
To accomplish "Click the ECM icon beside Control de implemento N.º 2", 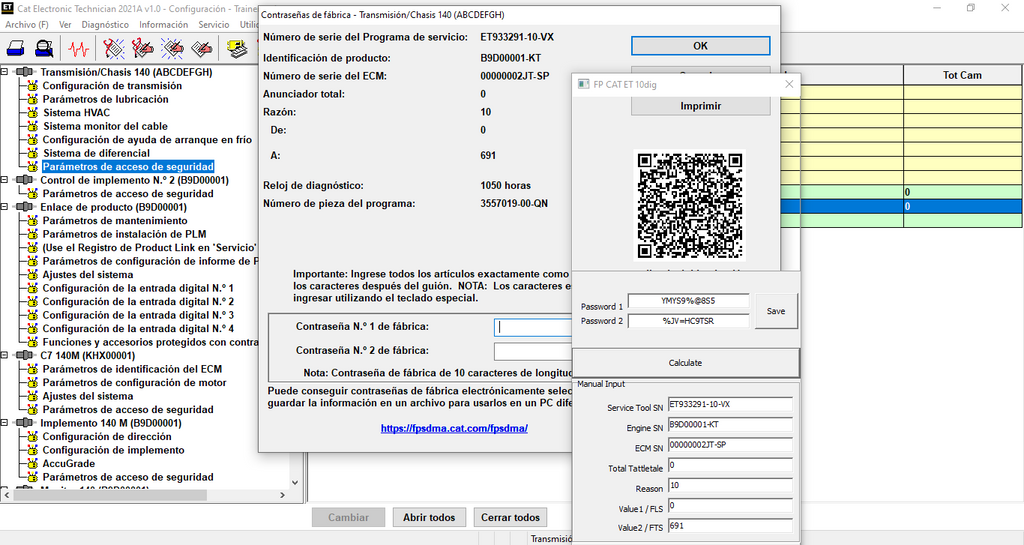I will (25, 180).
